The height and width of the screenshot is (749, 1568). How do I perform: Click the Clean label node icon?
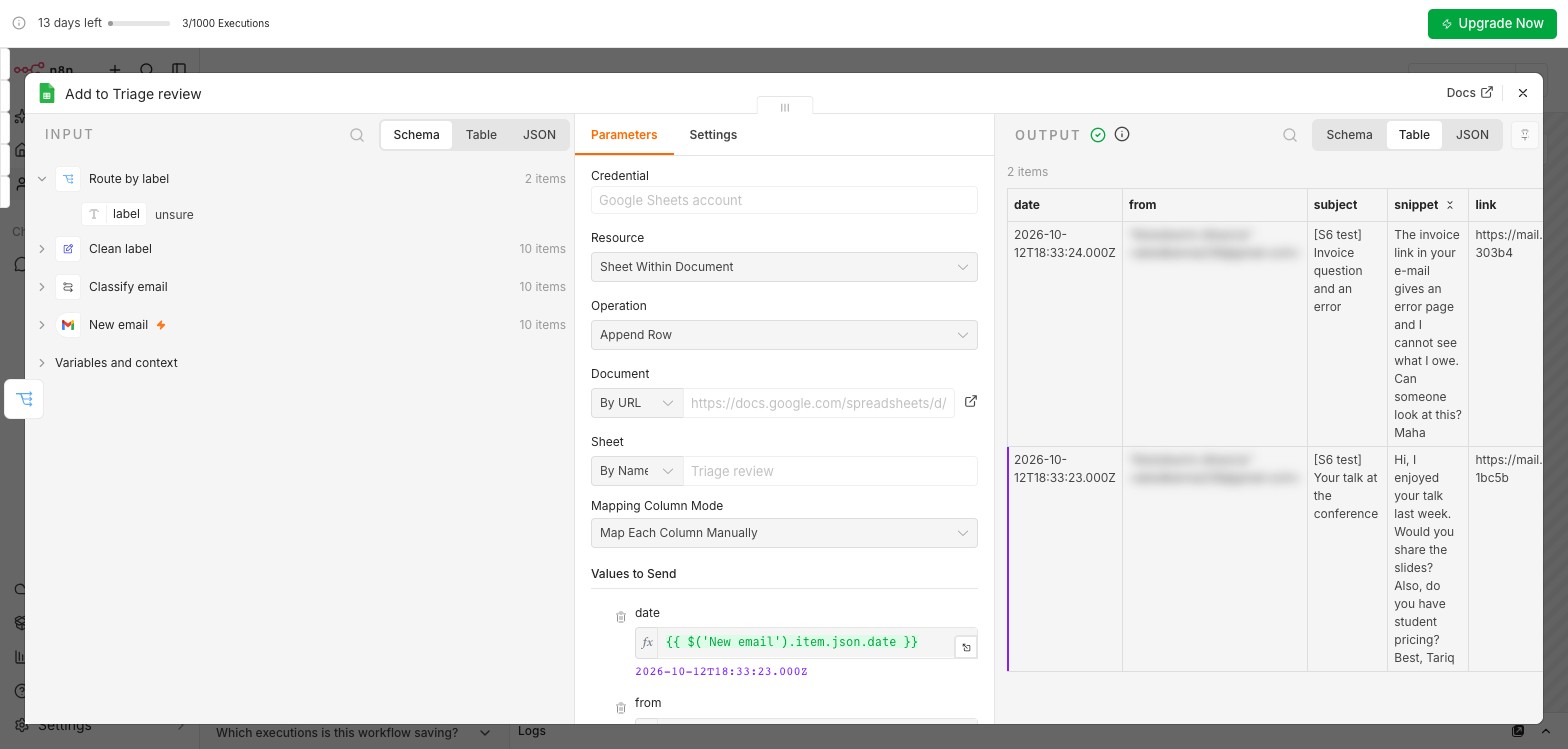pos(68,249)
